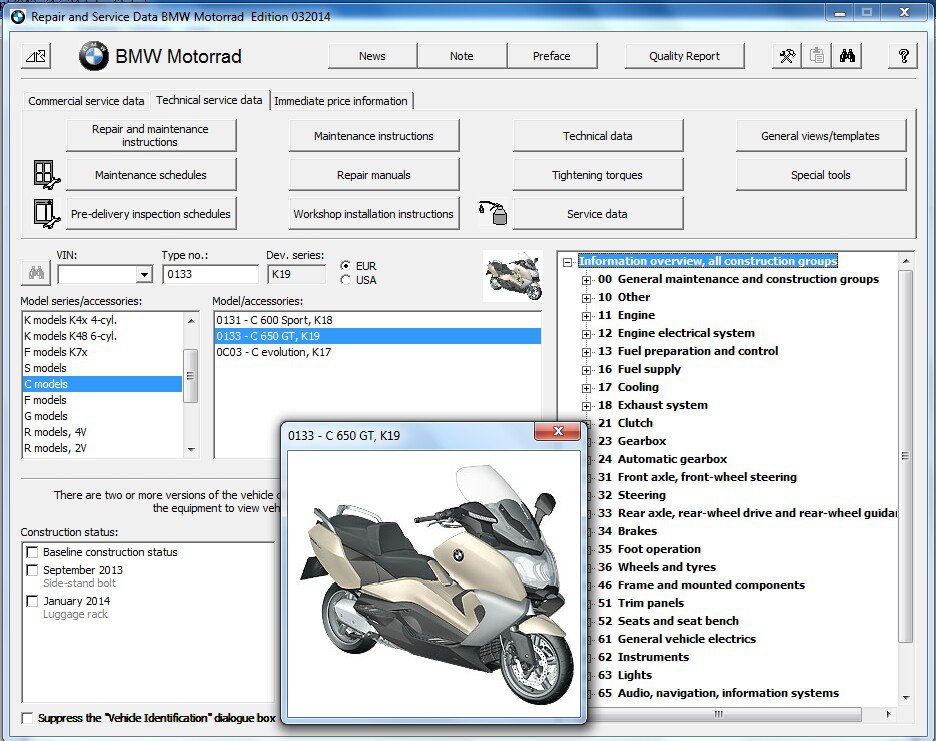Click the exit icon at top left
This screenshot has height=741, width=936.
(x=35, y=56)
